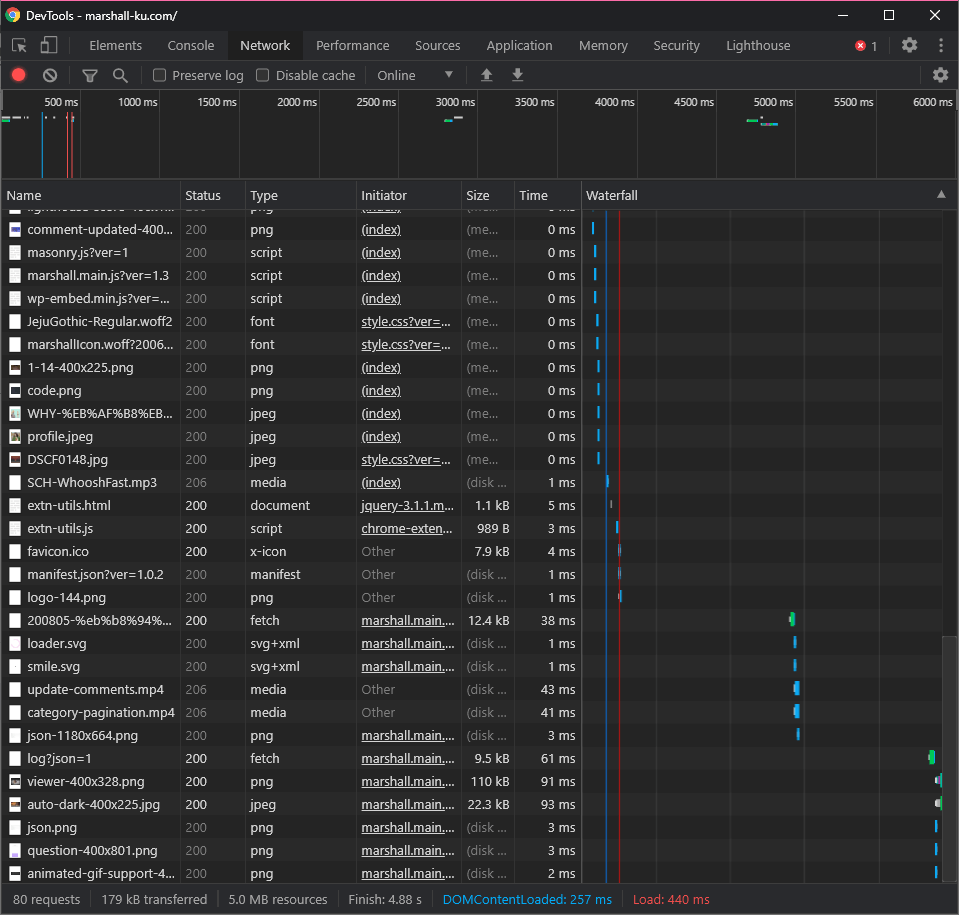Click the 3000 ms mark on the timeline overview
The width and height of the screenshot is (959, 915).
click(x=456, y=102)
